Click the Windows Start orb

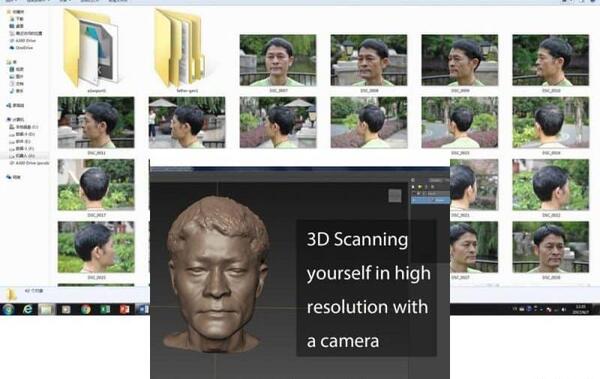point(8,309)
